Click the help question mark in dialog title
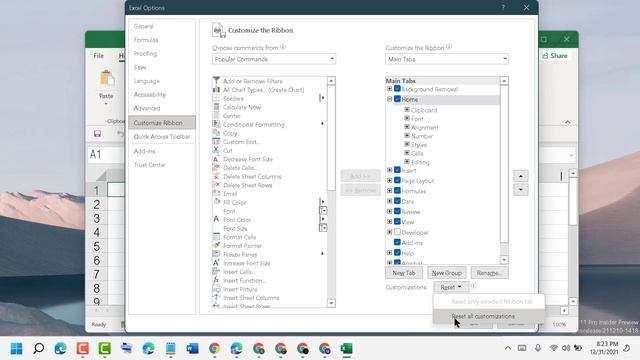The image size is (640, 360). [503, 7]
